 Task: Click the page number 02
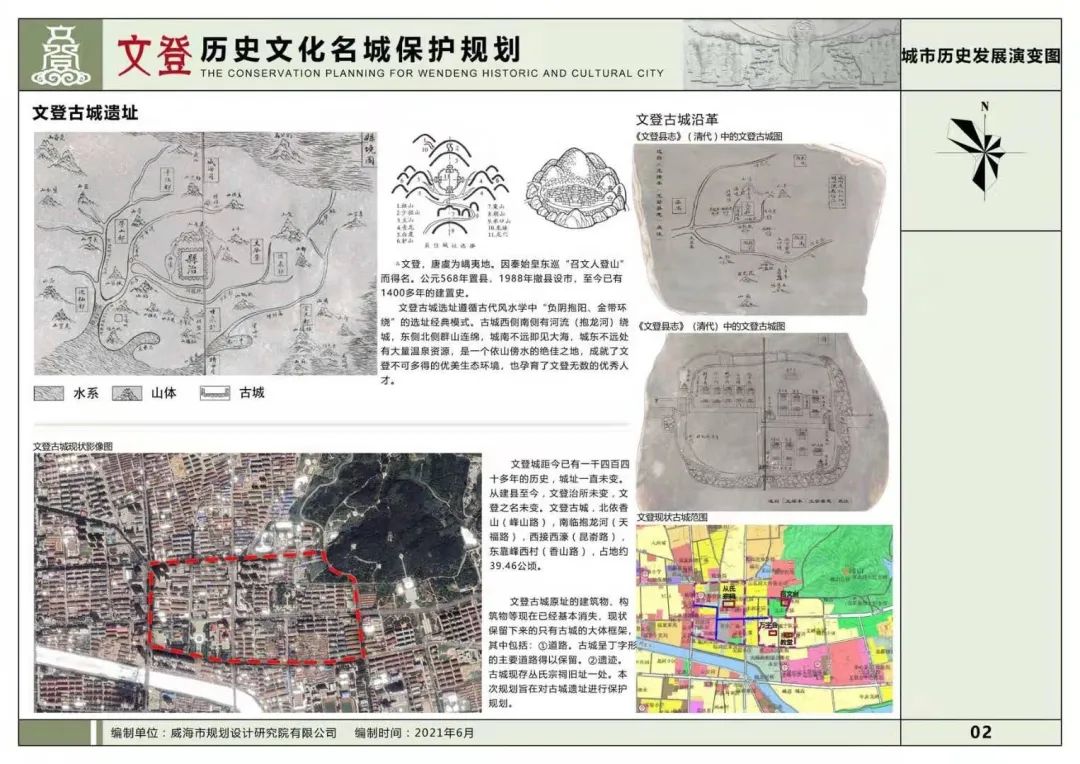981,732
